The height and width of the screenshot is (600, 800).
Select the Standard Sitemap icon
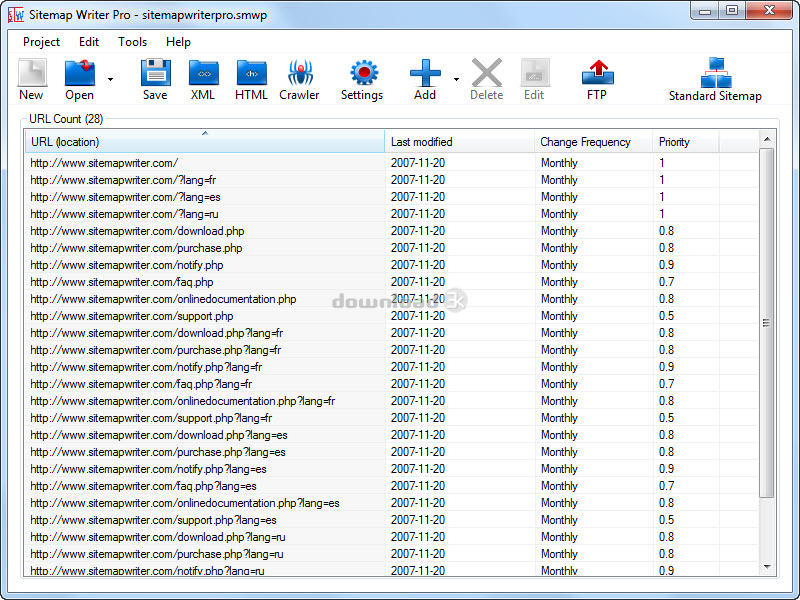click(x=716, y=72)
